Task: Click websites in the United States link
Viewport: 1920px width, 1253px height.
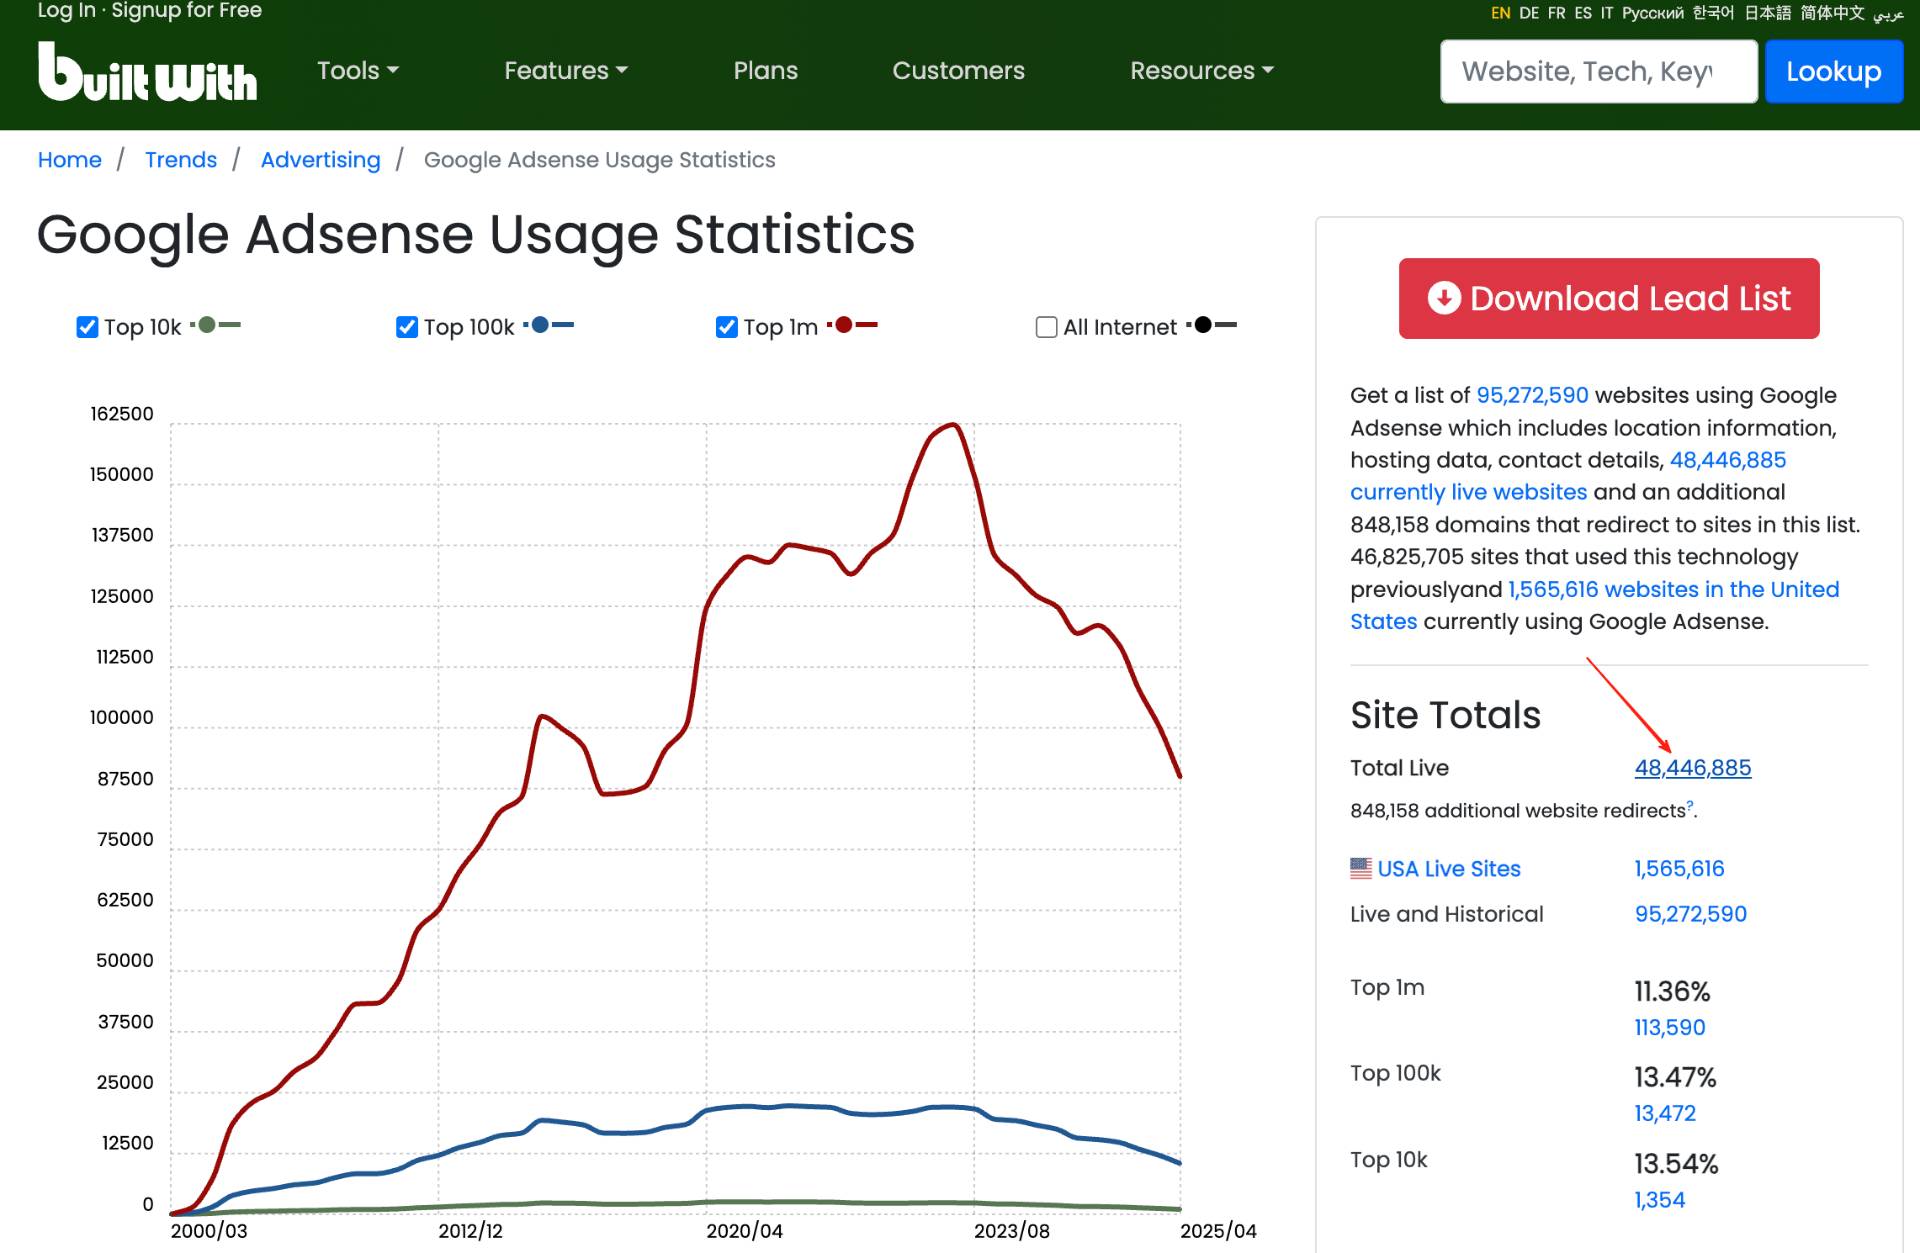Action: point(1595,605)
